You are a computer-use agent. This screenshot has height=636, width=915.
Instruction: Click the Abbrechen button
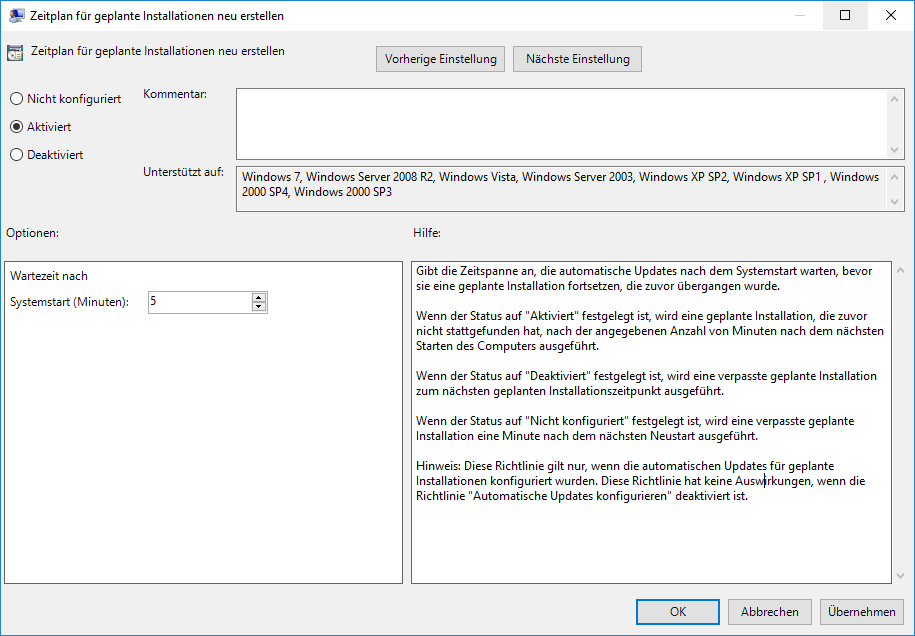click(x=769, y=612)
